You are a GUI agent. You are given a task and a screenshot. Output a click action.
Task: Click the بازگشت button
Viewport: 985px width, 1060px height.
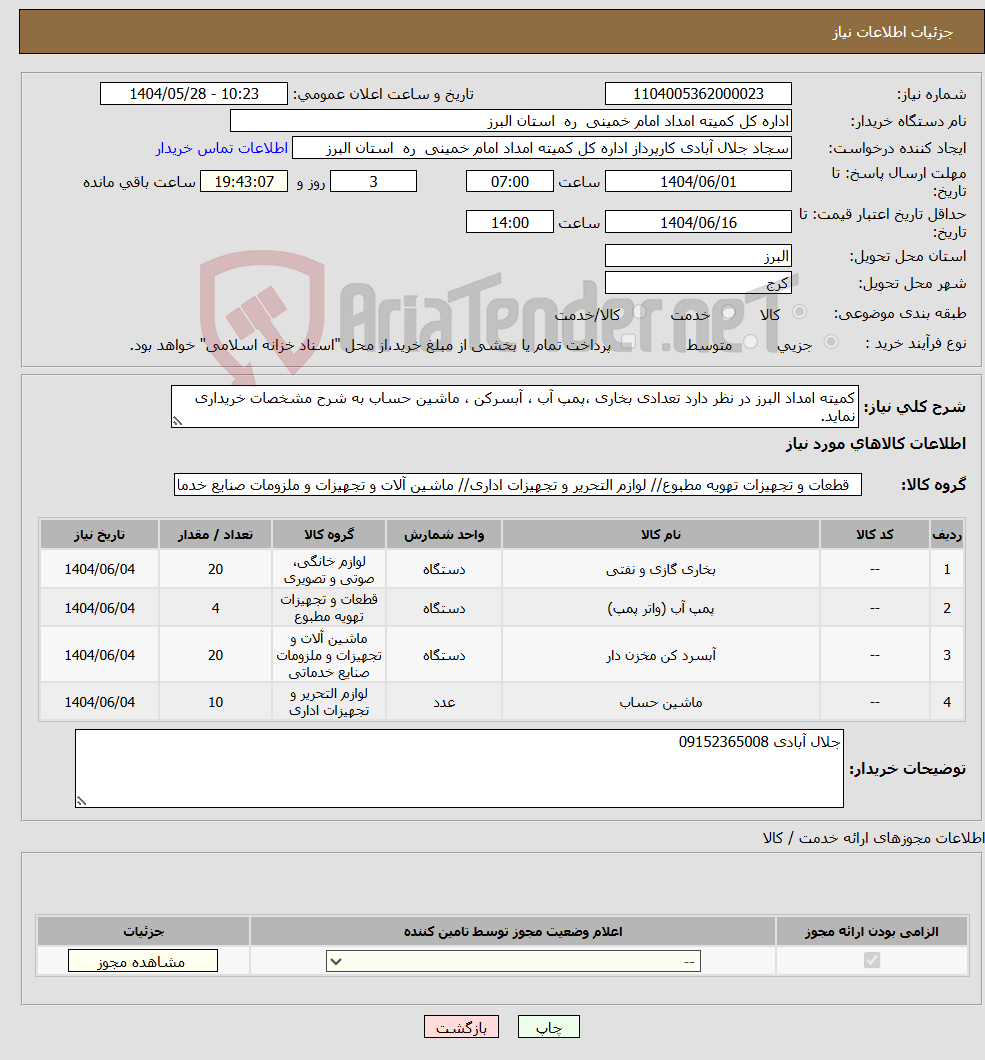point(461,1026)
